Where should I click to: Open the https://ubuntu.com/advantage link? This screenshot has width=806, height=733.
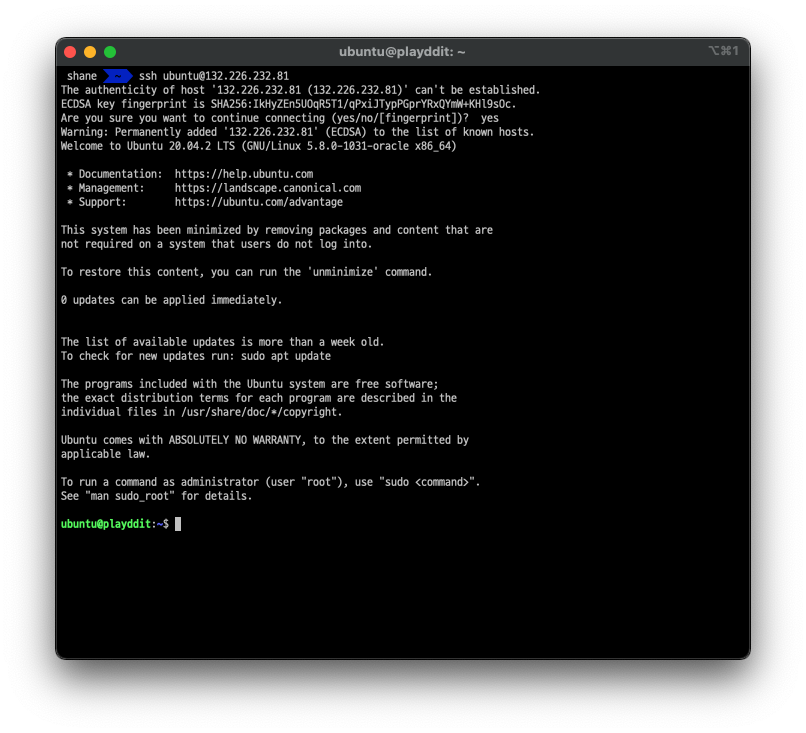259,202
